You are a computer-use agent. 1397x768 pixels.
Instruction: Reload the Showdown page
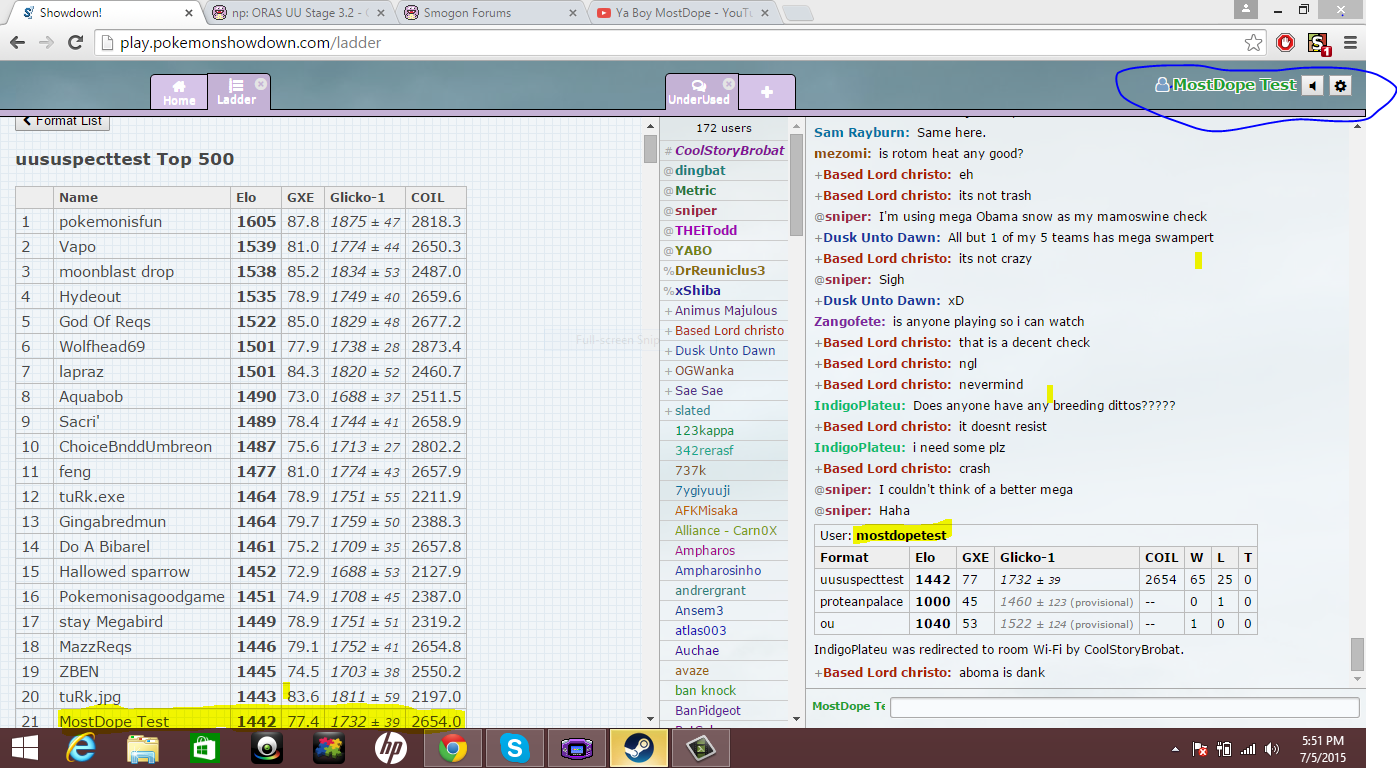coord(75,43)
